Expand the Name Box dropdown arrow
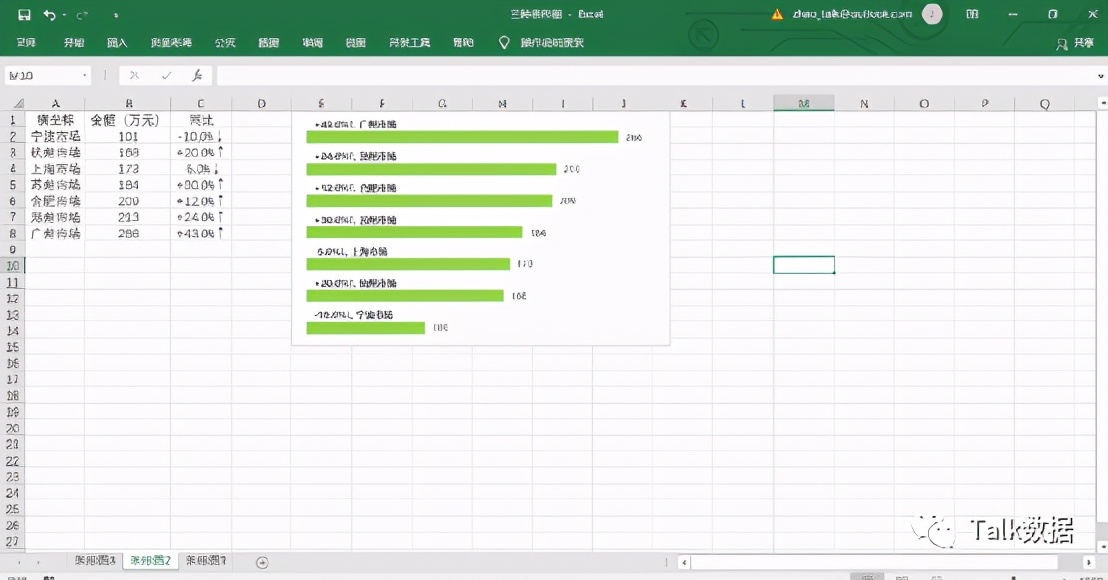This screenshot has height=580, width=1108. pyautogui.click(x=85, y=76)
